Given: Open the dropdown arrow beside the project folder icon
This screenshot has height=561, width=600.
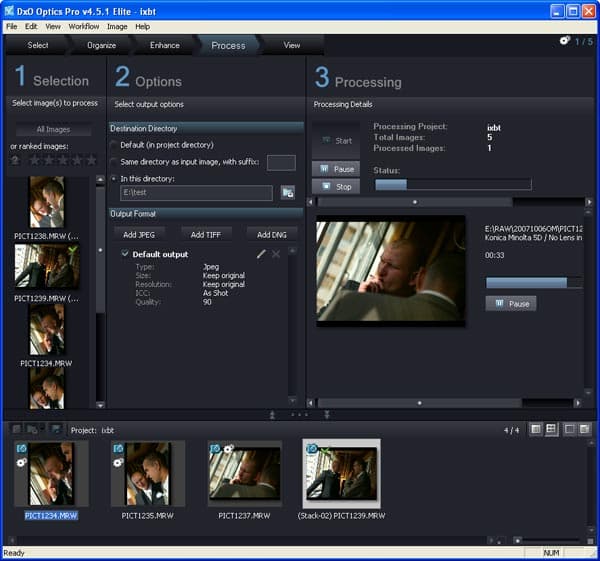Looking at the screenshot, I should (42, 429).
